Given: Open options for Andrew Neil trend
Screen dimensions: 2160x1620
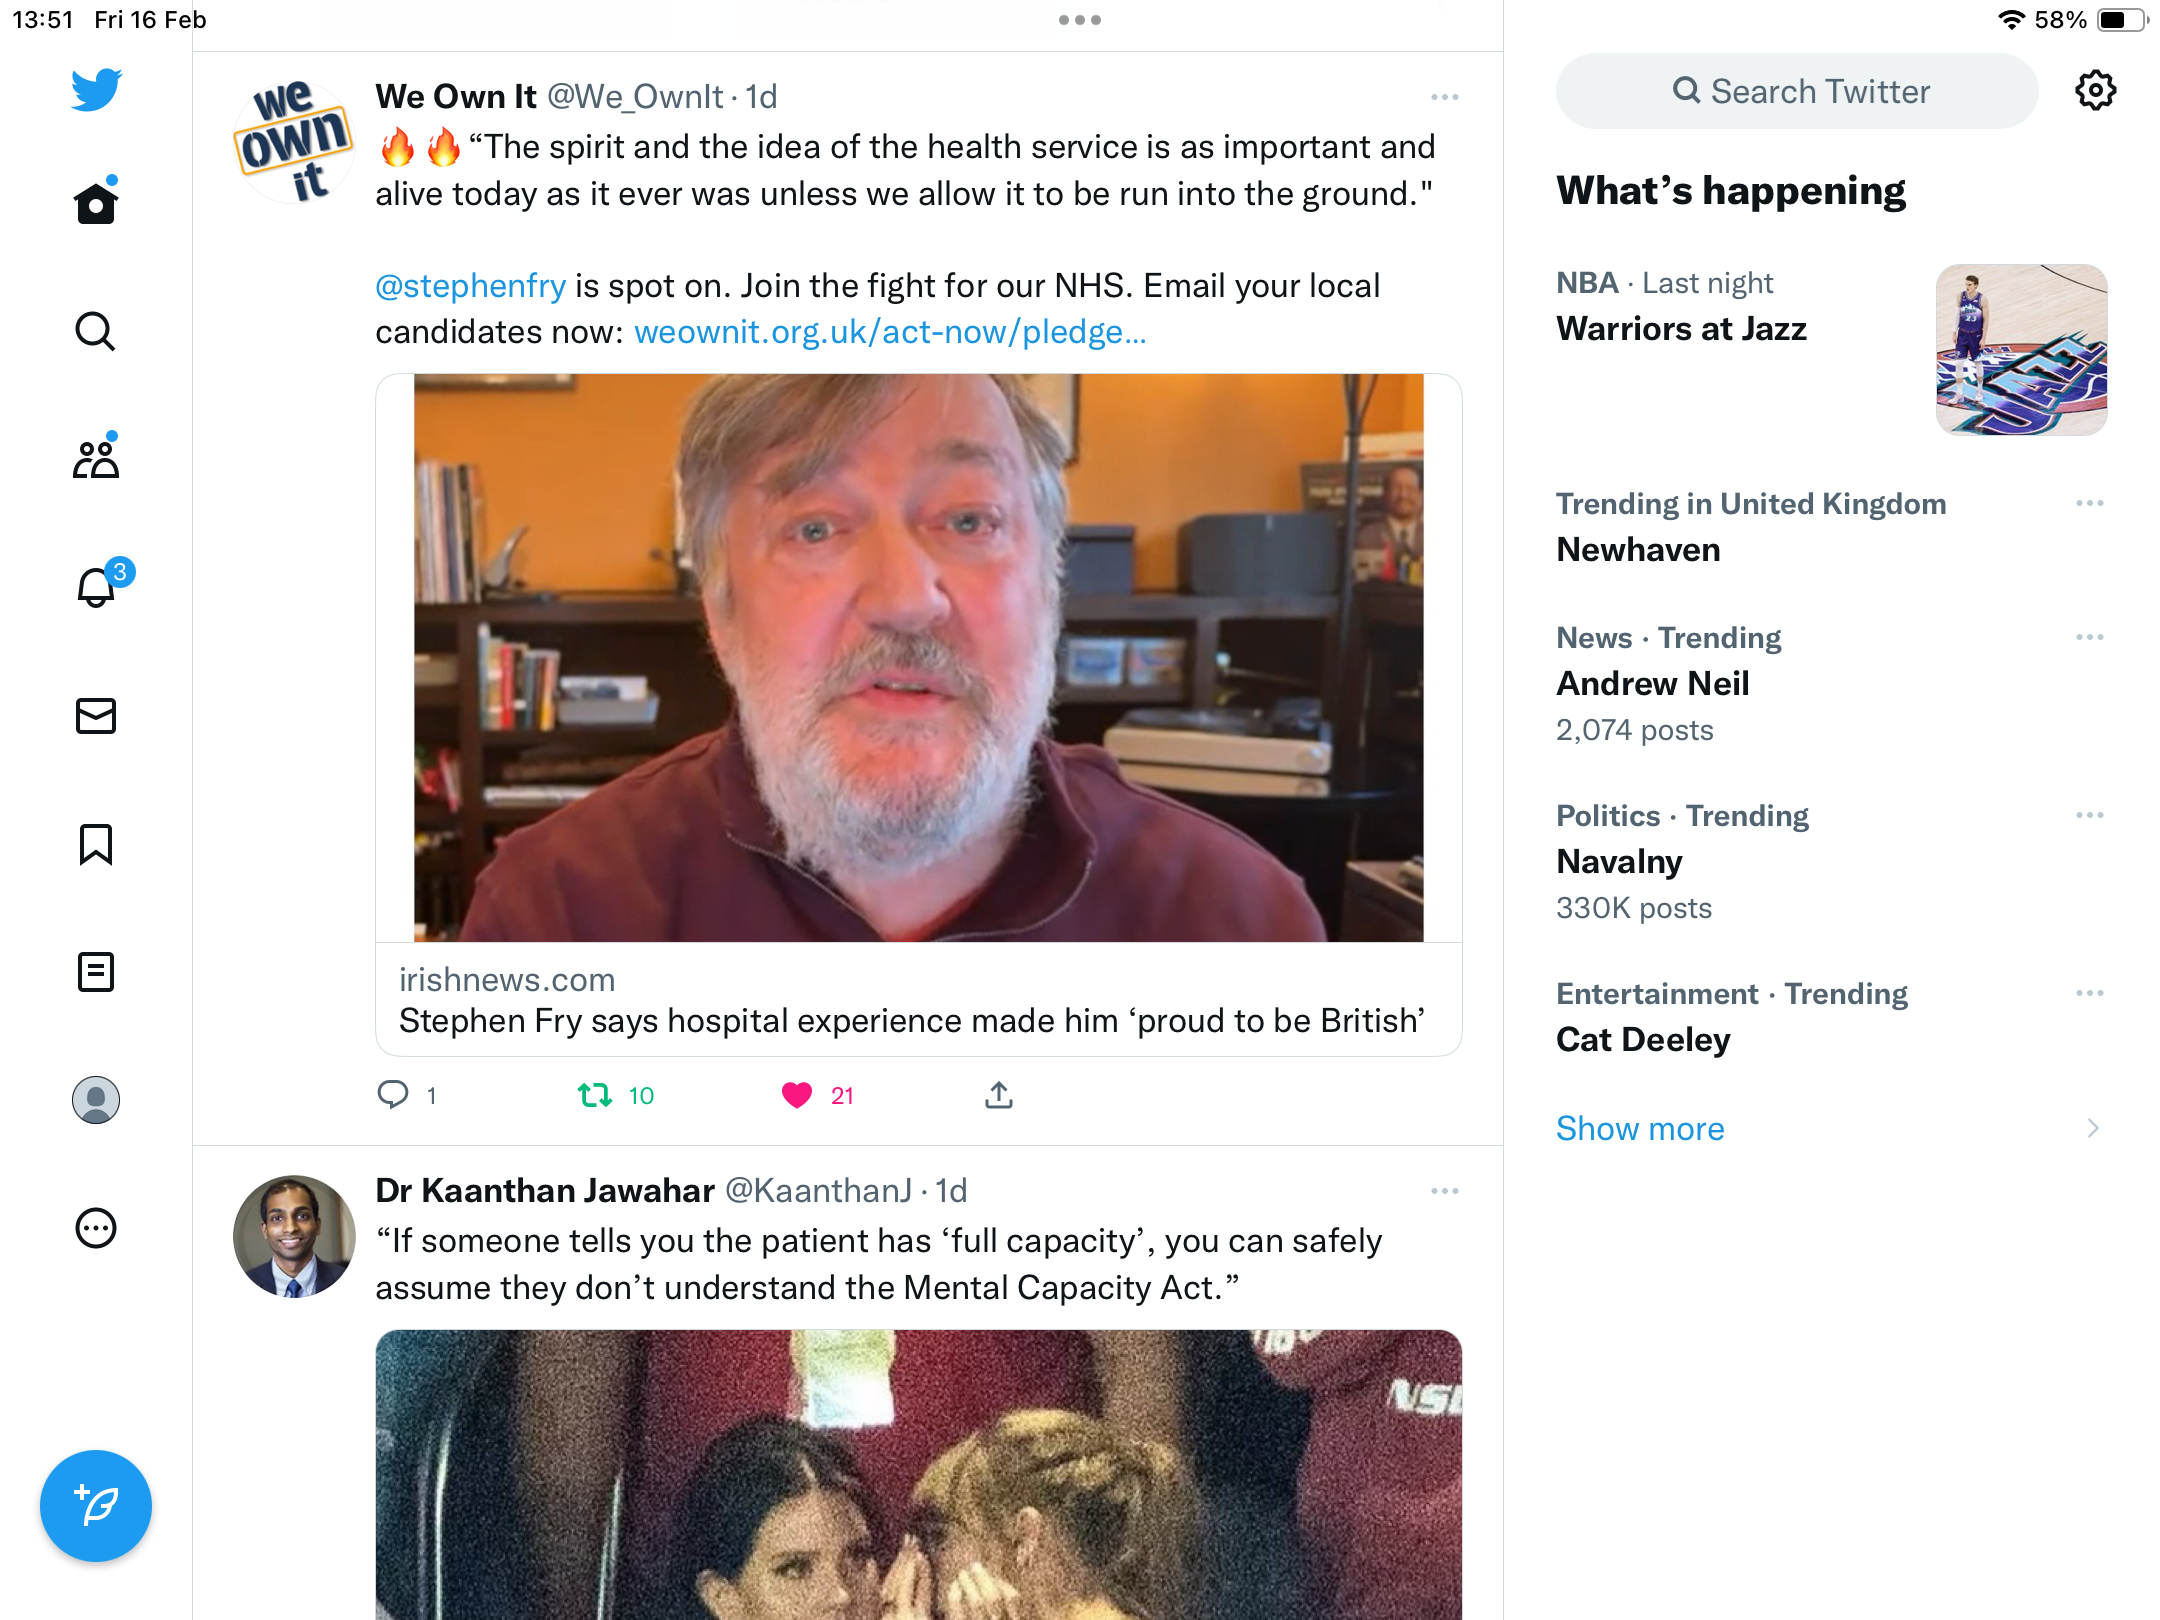Looking at the screenshot, I should point(2090,637).
